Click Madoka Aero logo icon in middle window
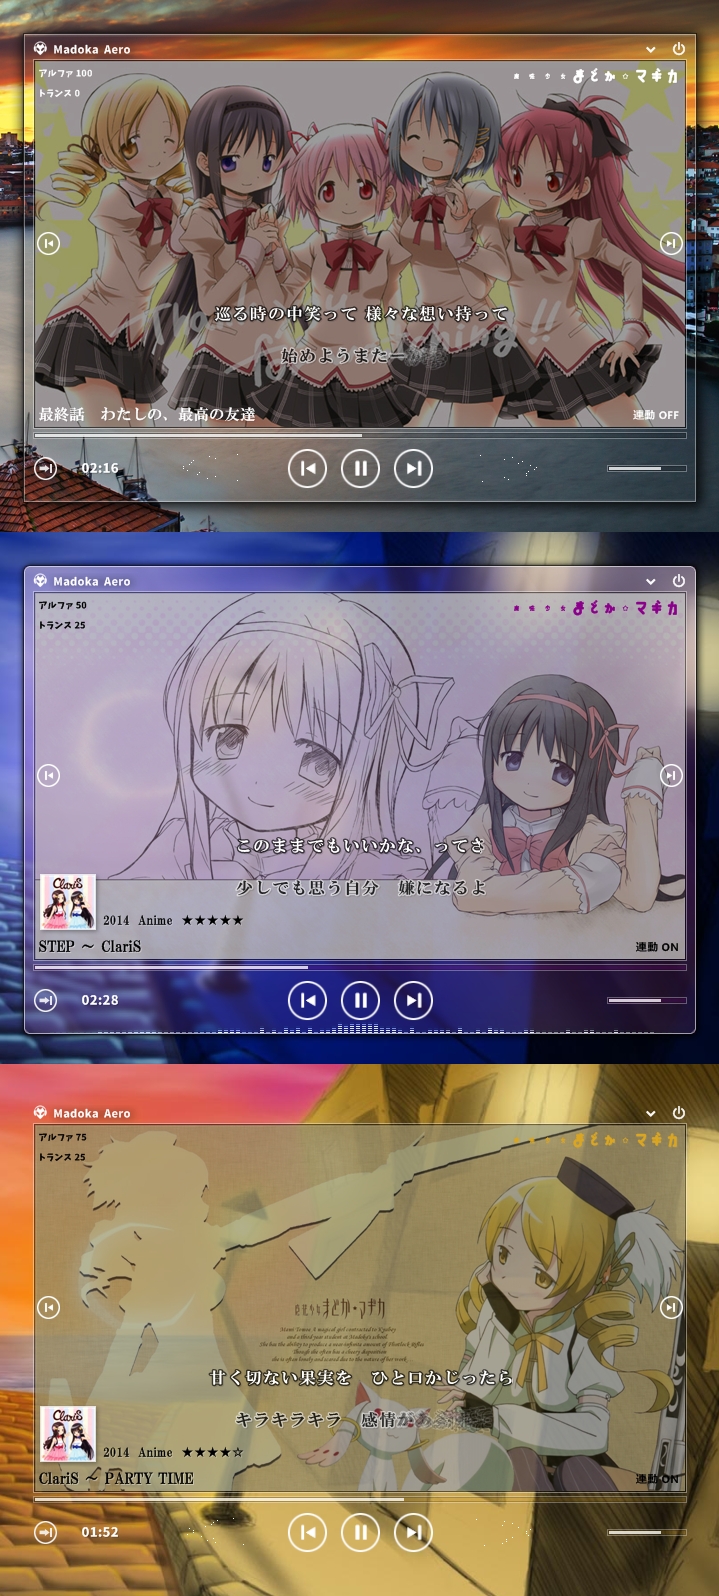This screenshot has width=719, height=1596. point(40,580)
